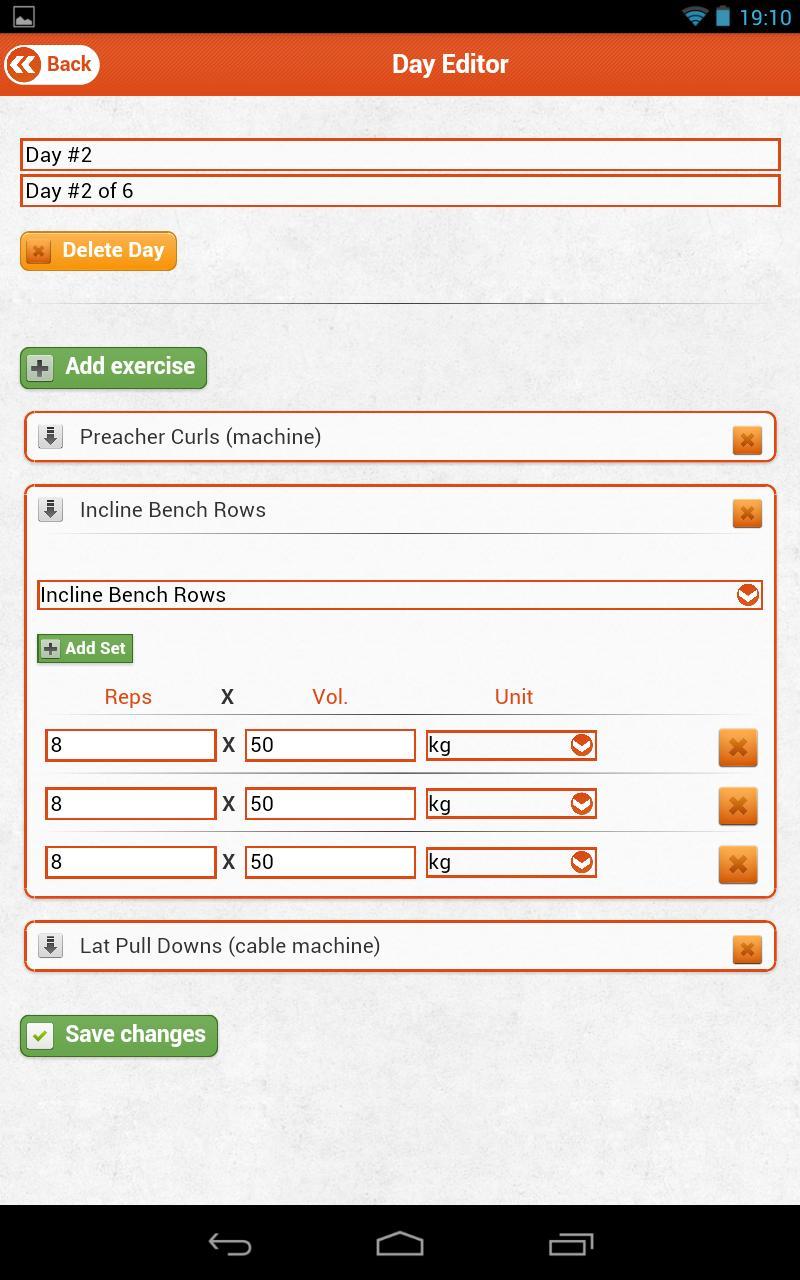Edit the reps value of the third set

click(x=130, y=861)
